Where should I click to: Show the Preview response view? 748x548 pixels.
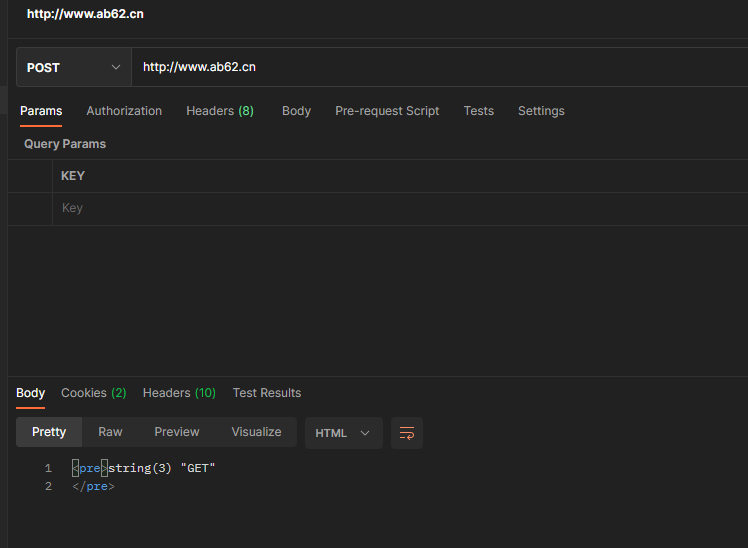pyautogui.click(x=177, y=432)
